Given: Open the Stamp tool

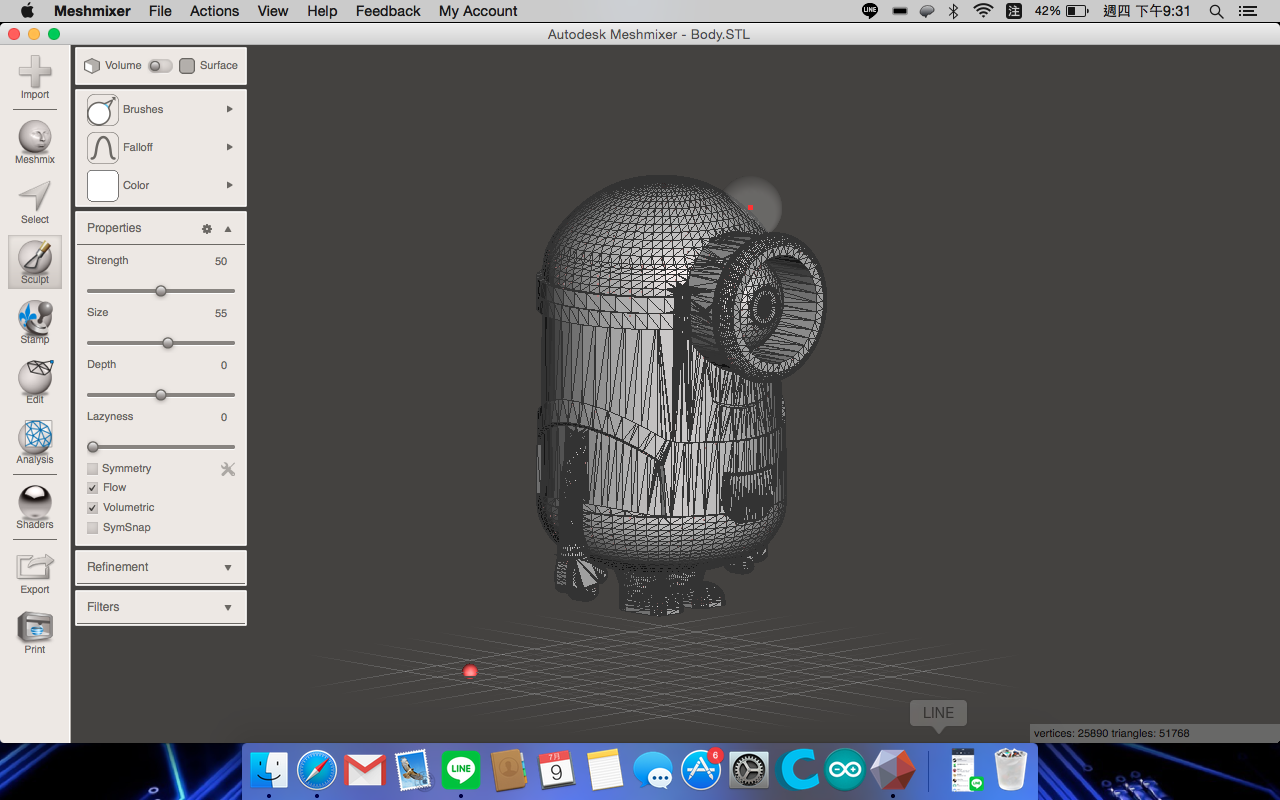Looking at the screenshot, I should (x=35, y=322).
